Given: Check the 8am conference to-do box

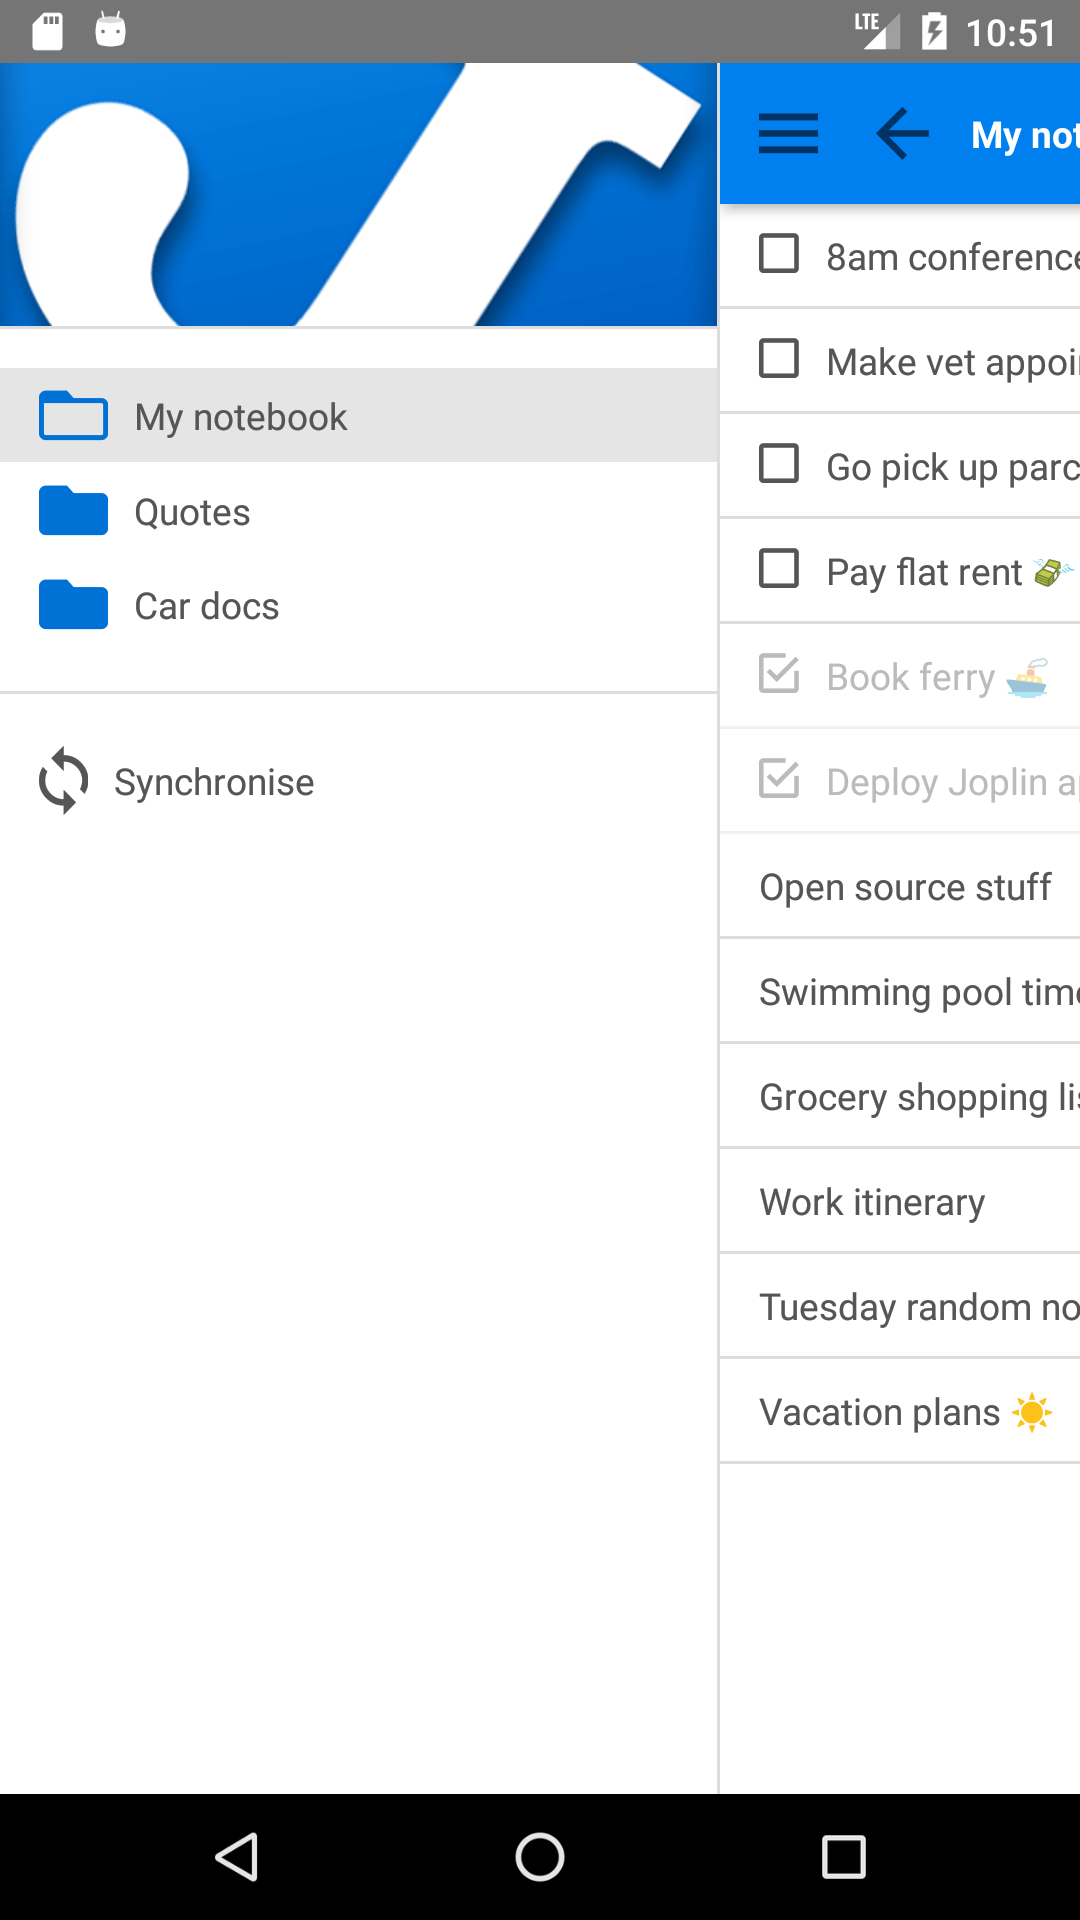Looking at the screenshot, I should (779, 254).
